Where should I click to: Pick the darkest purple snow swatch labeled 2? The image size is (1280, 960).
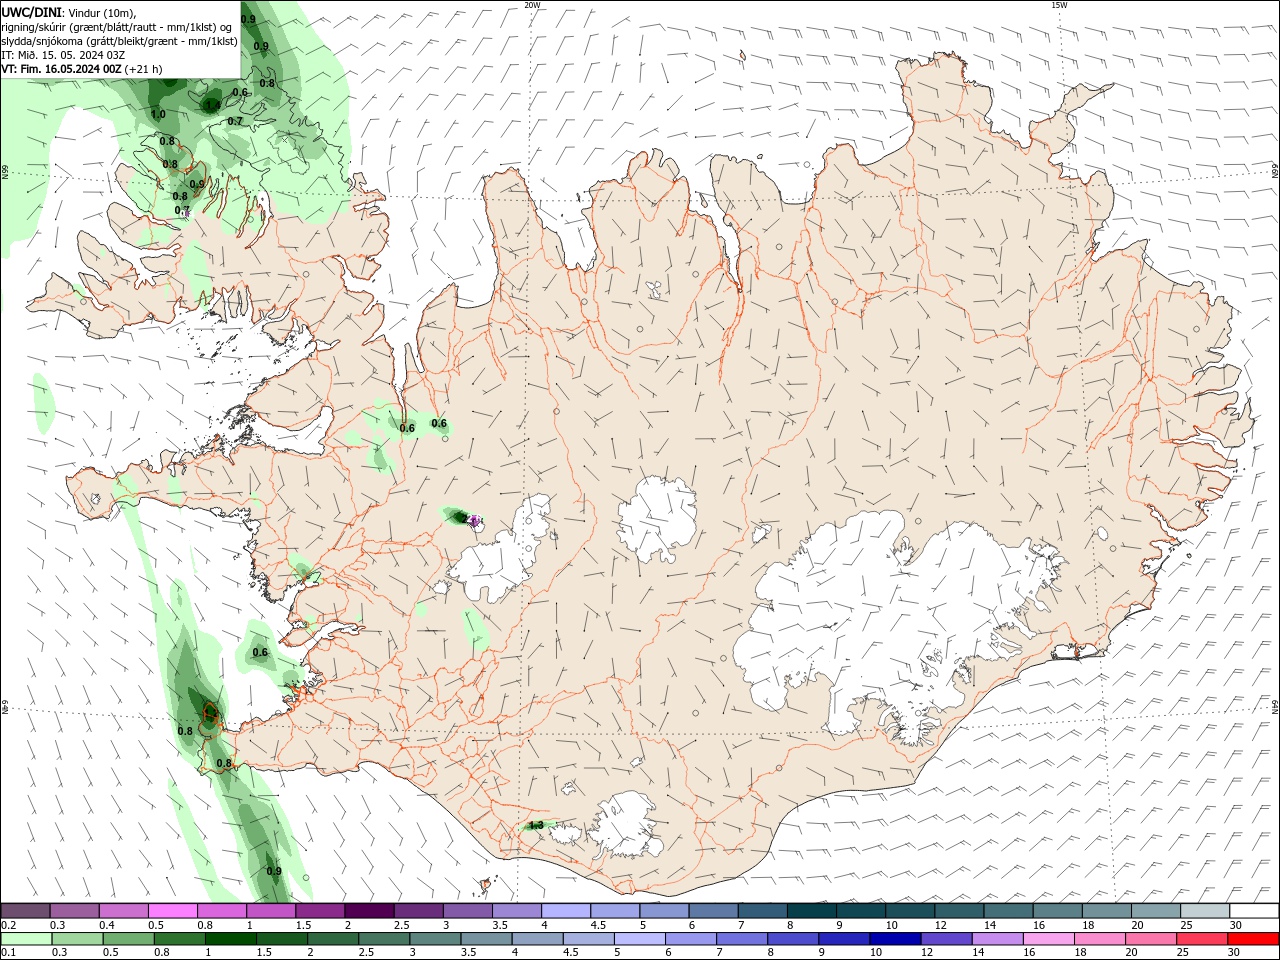[369, 911]
